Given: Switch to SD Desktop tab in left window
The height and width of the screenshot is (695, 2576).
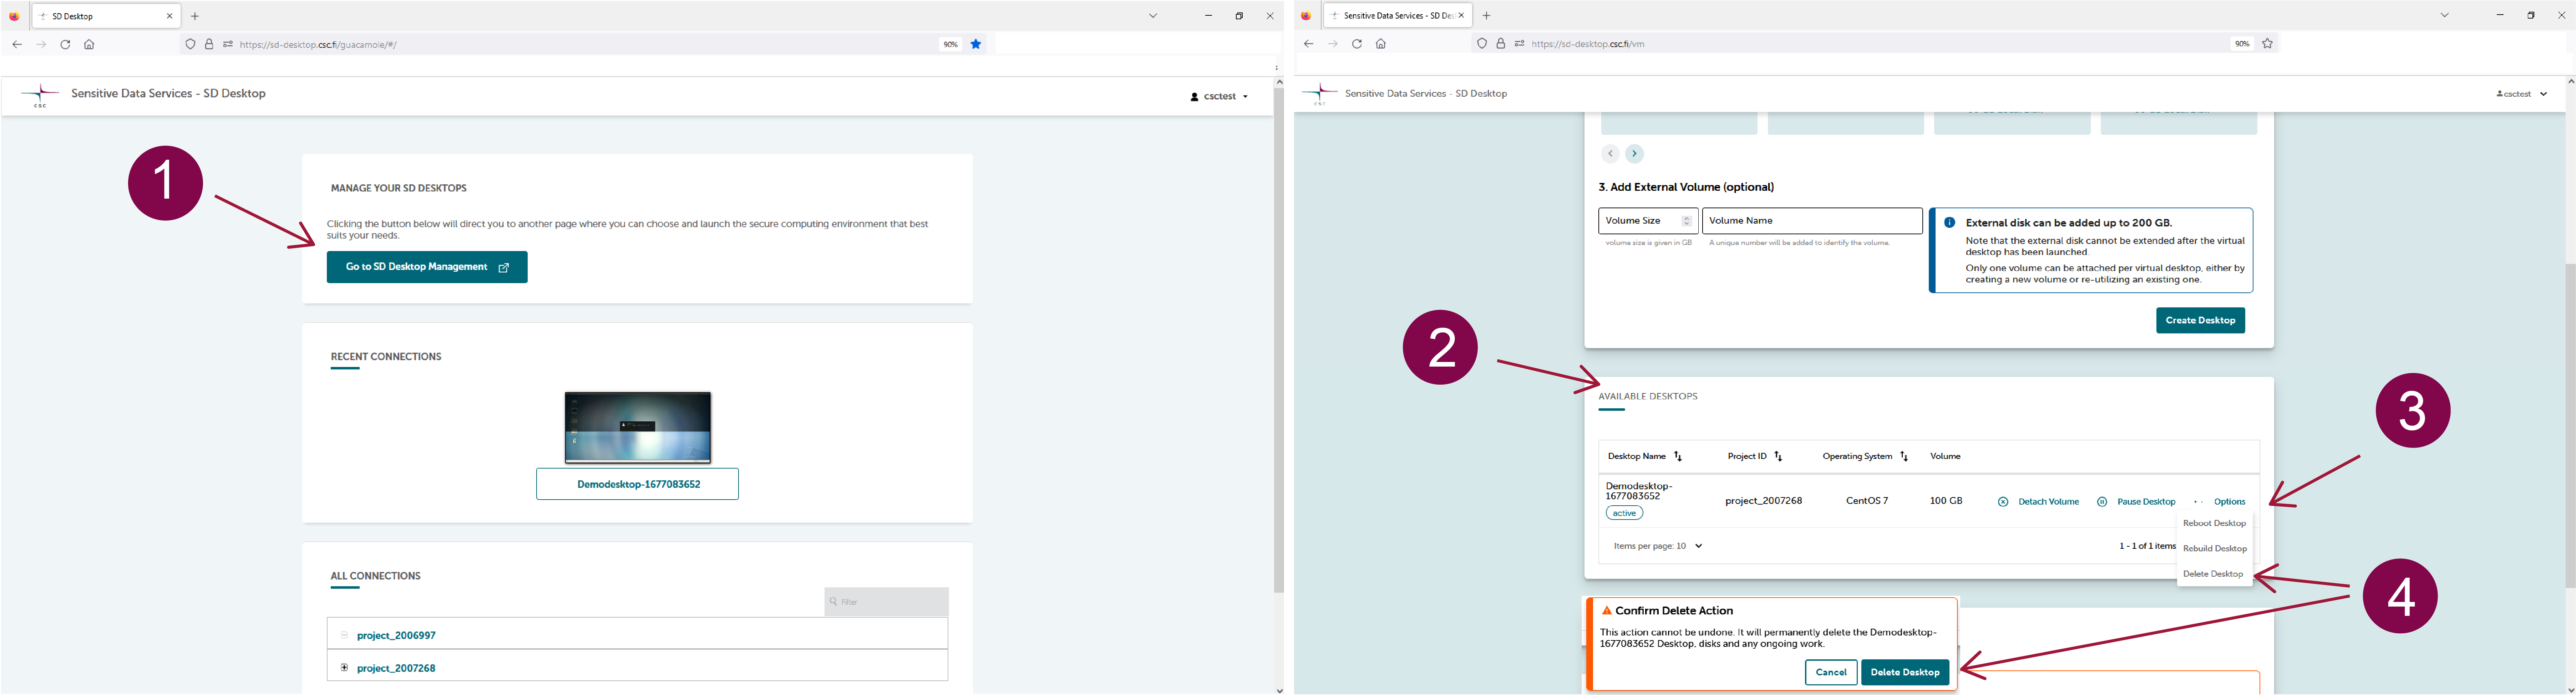Looking at the screenshot, I should [x=106, y=16].
